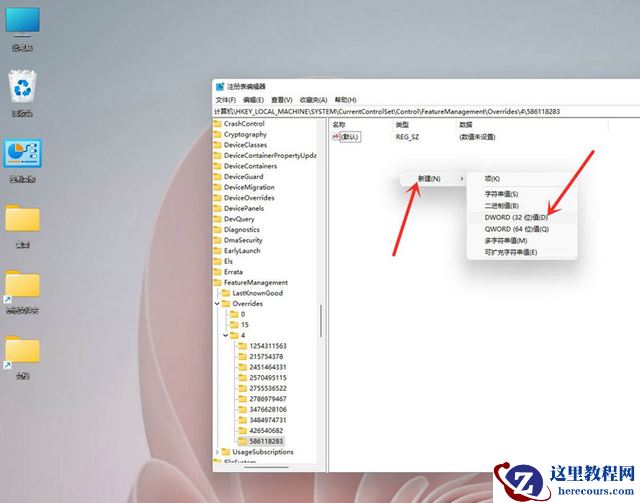Open the Control Panel desktop icon

(22, 153)
